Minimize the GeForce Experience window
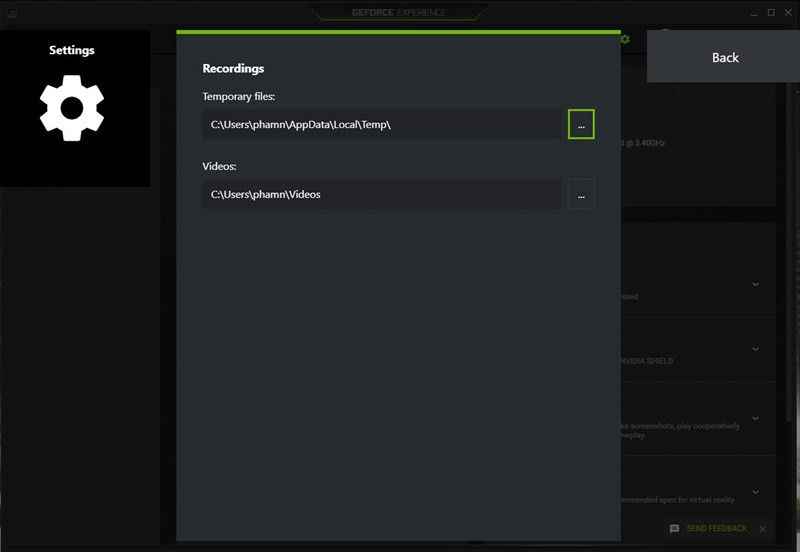 [x=754, y=13]
